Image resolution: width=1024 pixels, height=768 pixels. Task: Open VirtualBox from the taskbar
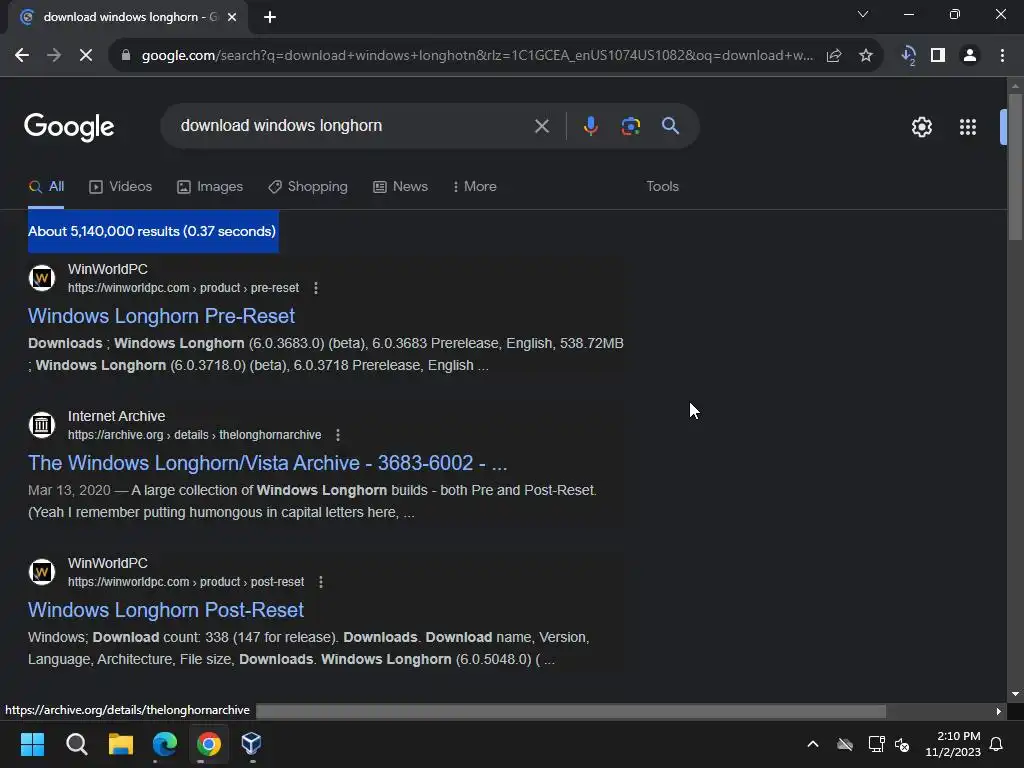coord(251,744)
